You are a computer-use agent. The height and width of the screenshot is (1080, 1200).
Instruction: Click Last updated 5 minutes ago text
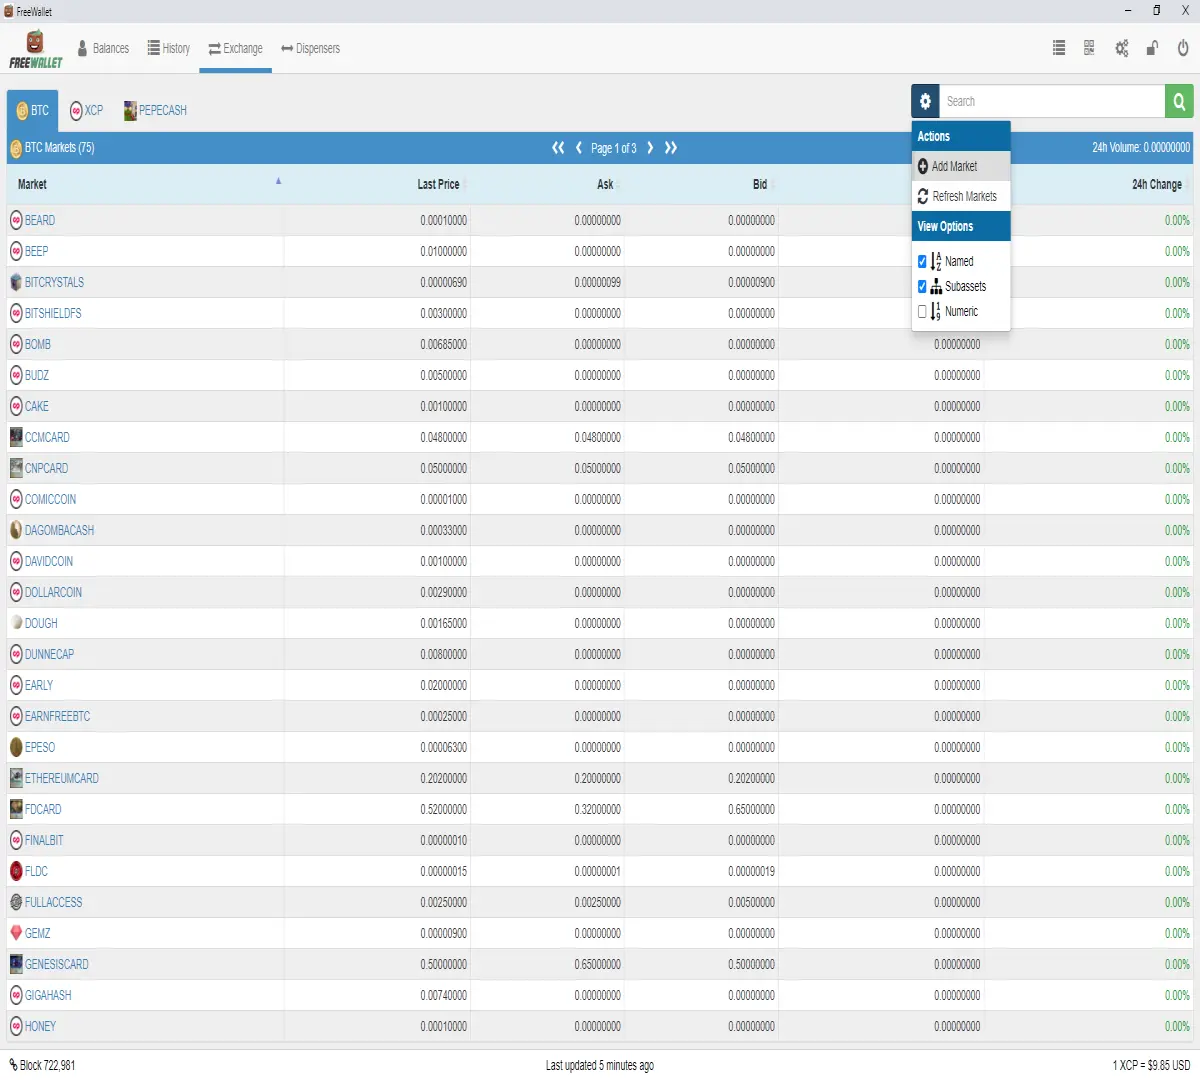click(600, 1065)
